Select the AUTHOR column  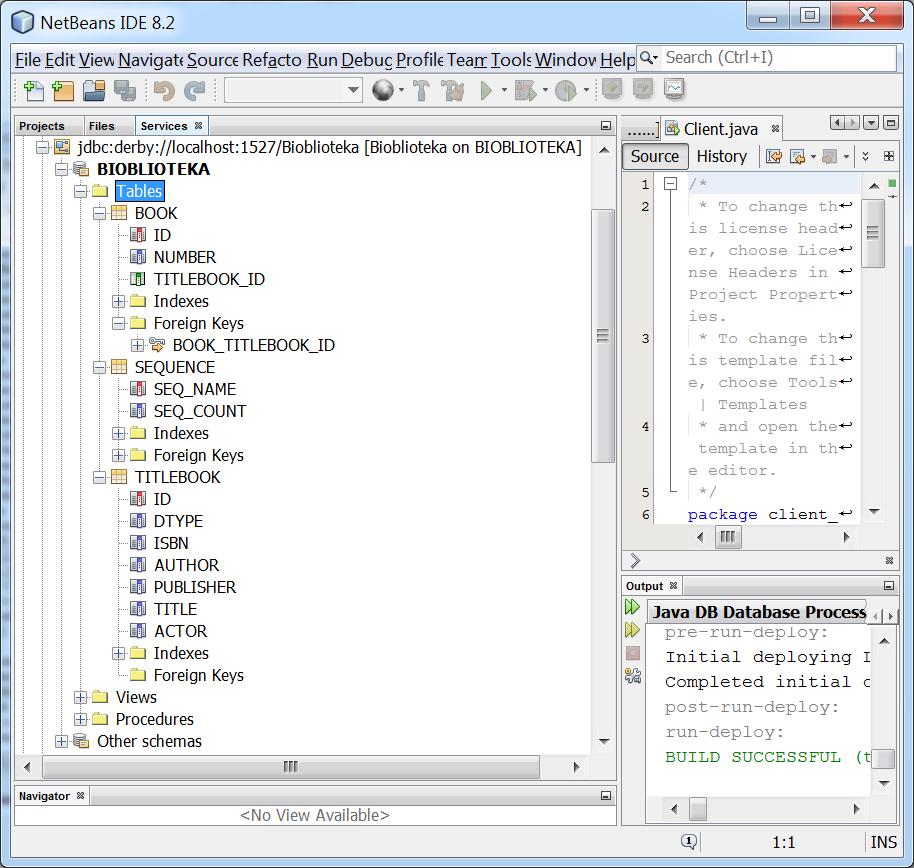186,565
